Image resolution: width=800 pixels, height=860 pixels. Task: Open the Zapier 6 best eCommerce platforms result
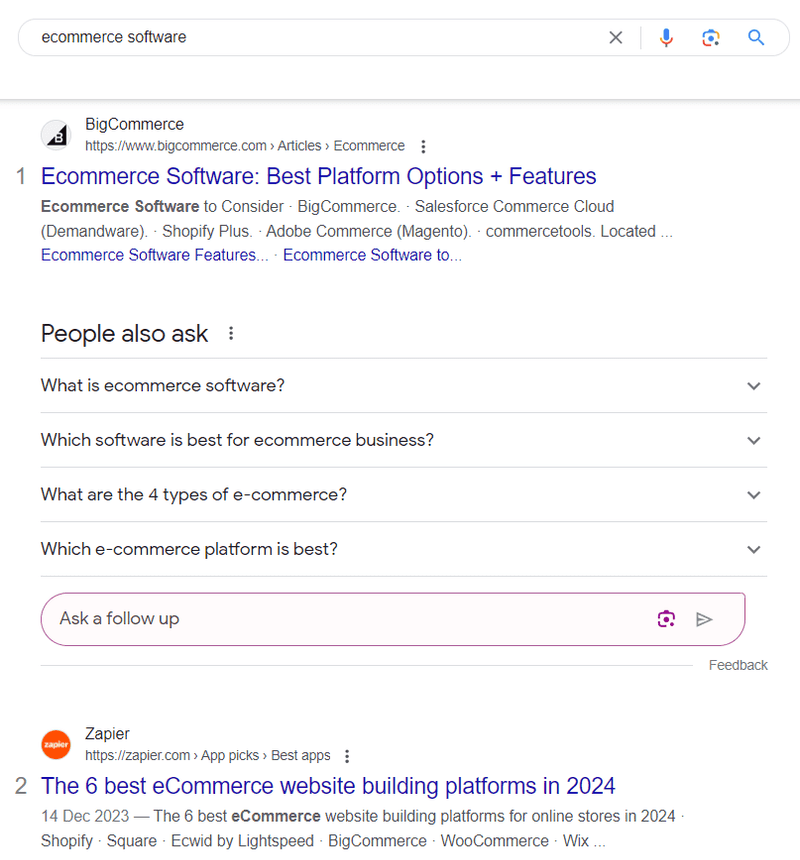click(x=328, y=786)
